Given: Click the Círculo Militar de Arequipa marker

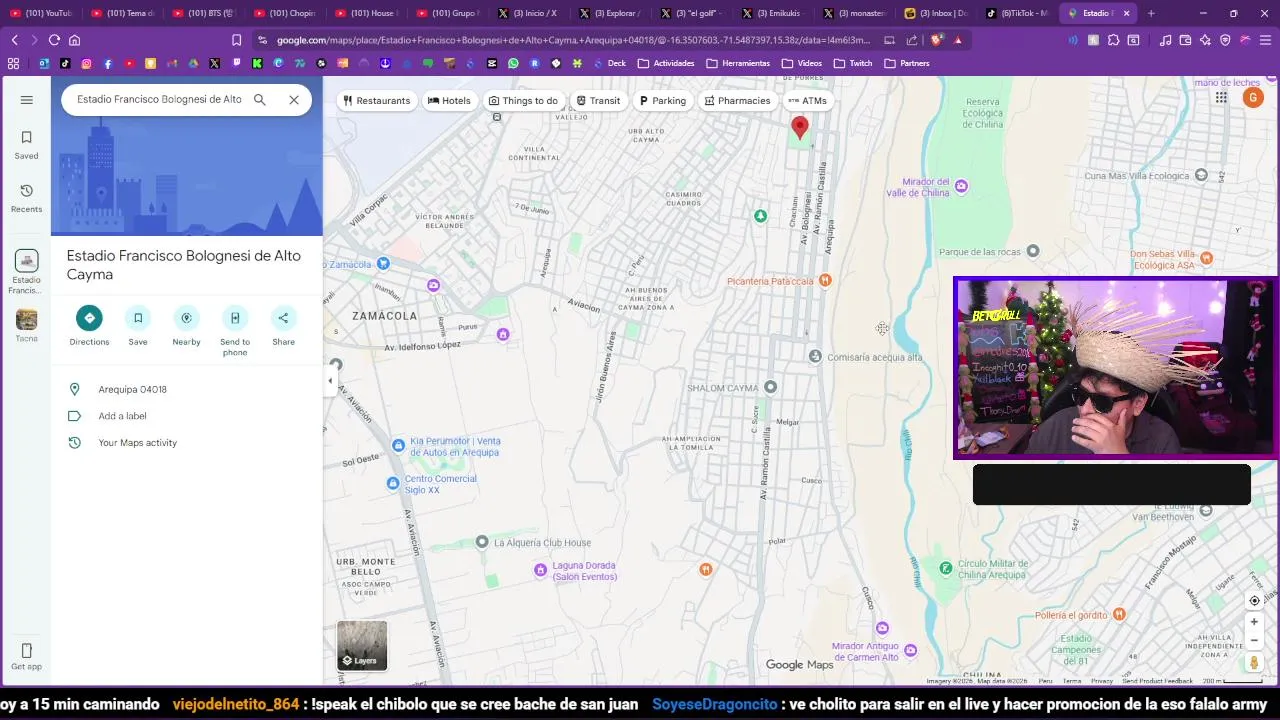Looking at the screenshot, I should coord(946,568).
